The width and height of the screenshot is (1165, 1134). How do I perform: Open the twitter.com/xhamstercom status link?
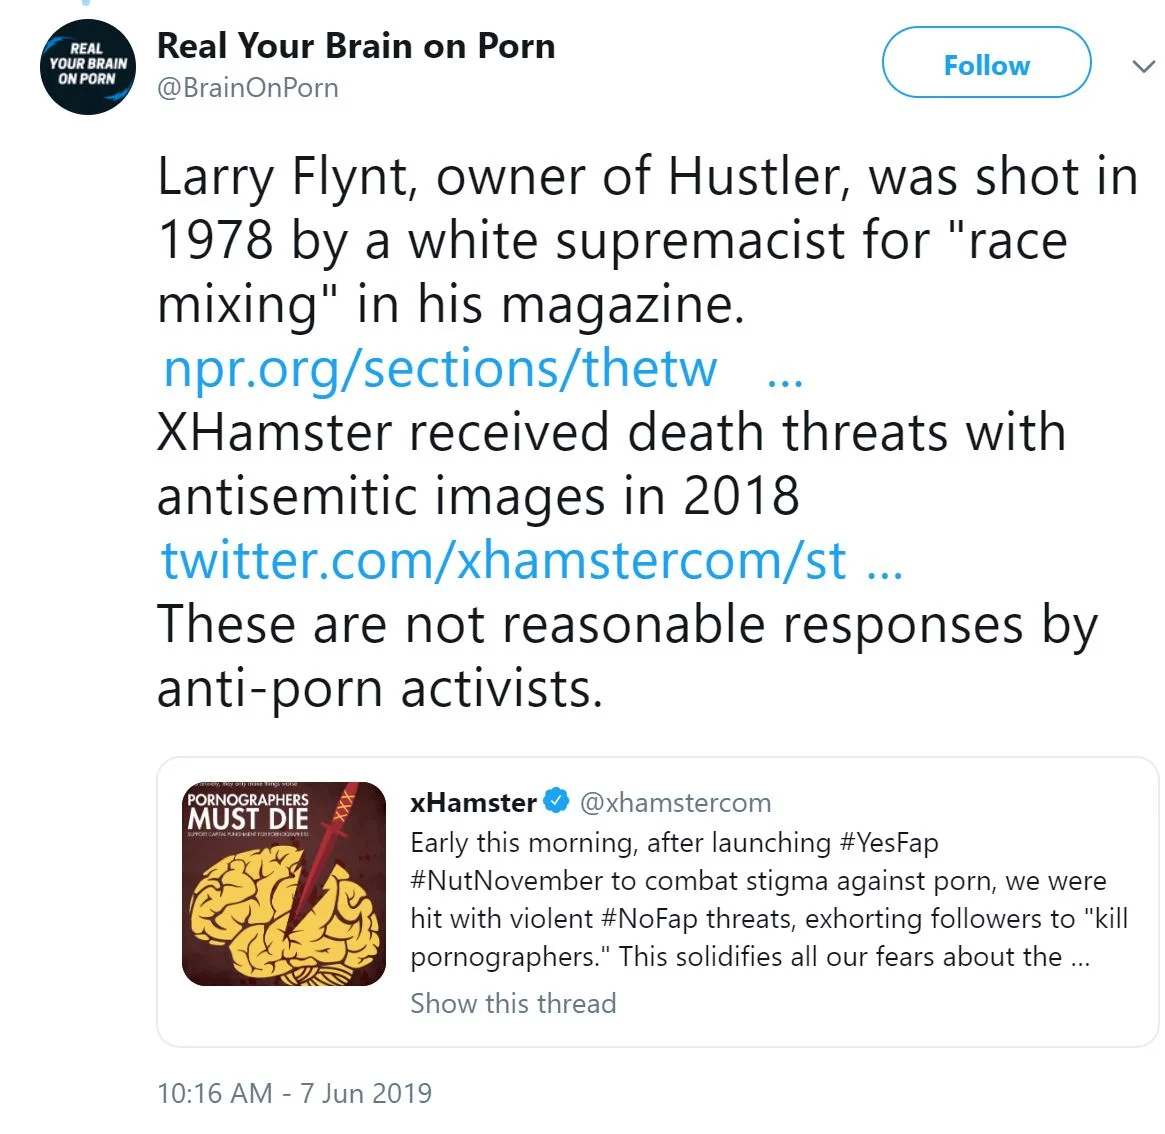tap(504, 560)
